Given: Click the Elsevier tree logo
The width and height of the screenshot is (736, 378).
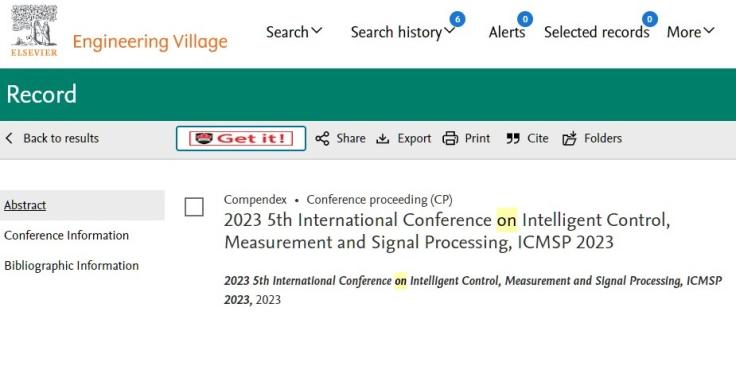Looking at the screenshot, I should click(34, 31).
